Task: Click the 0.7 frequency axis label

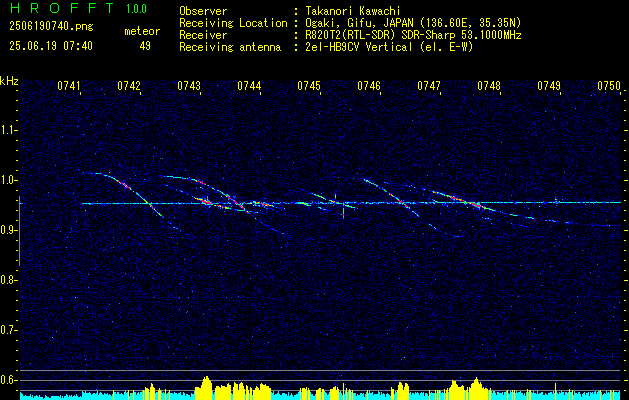Action: 8,330
